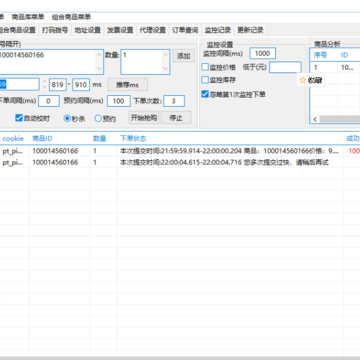Select order row submitted at 21:59:59.914

coord(180,151)
